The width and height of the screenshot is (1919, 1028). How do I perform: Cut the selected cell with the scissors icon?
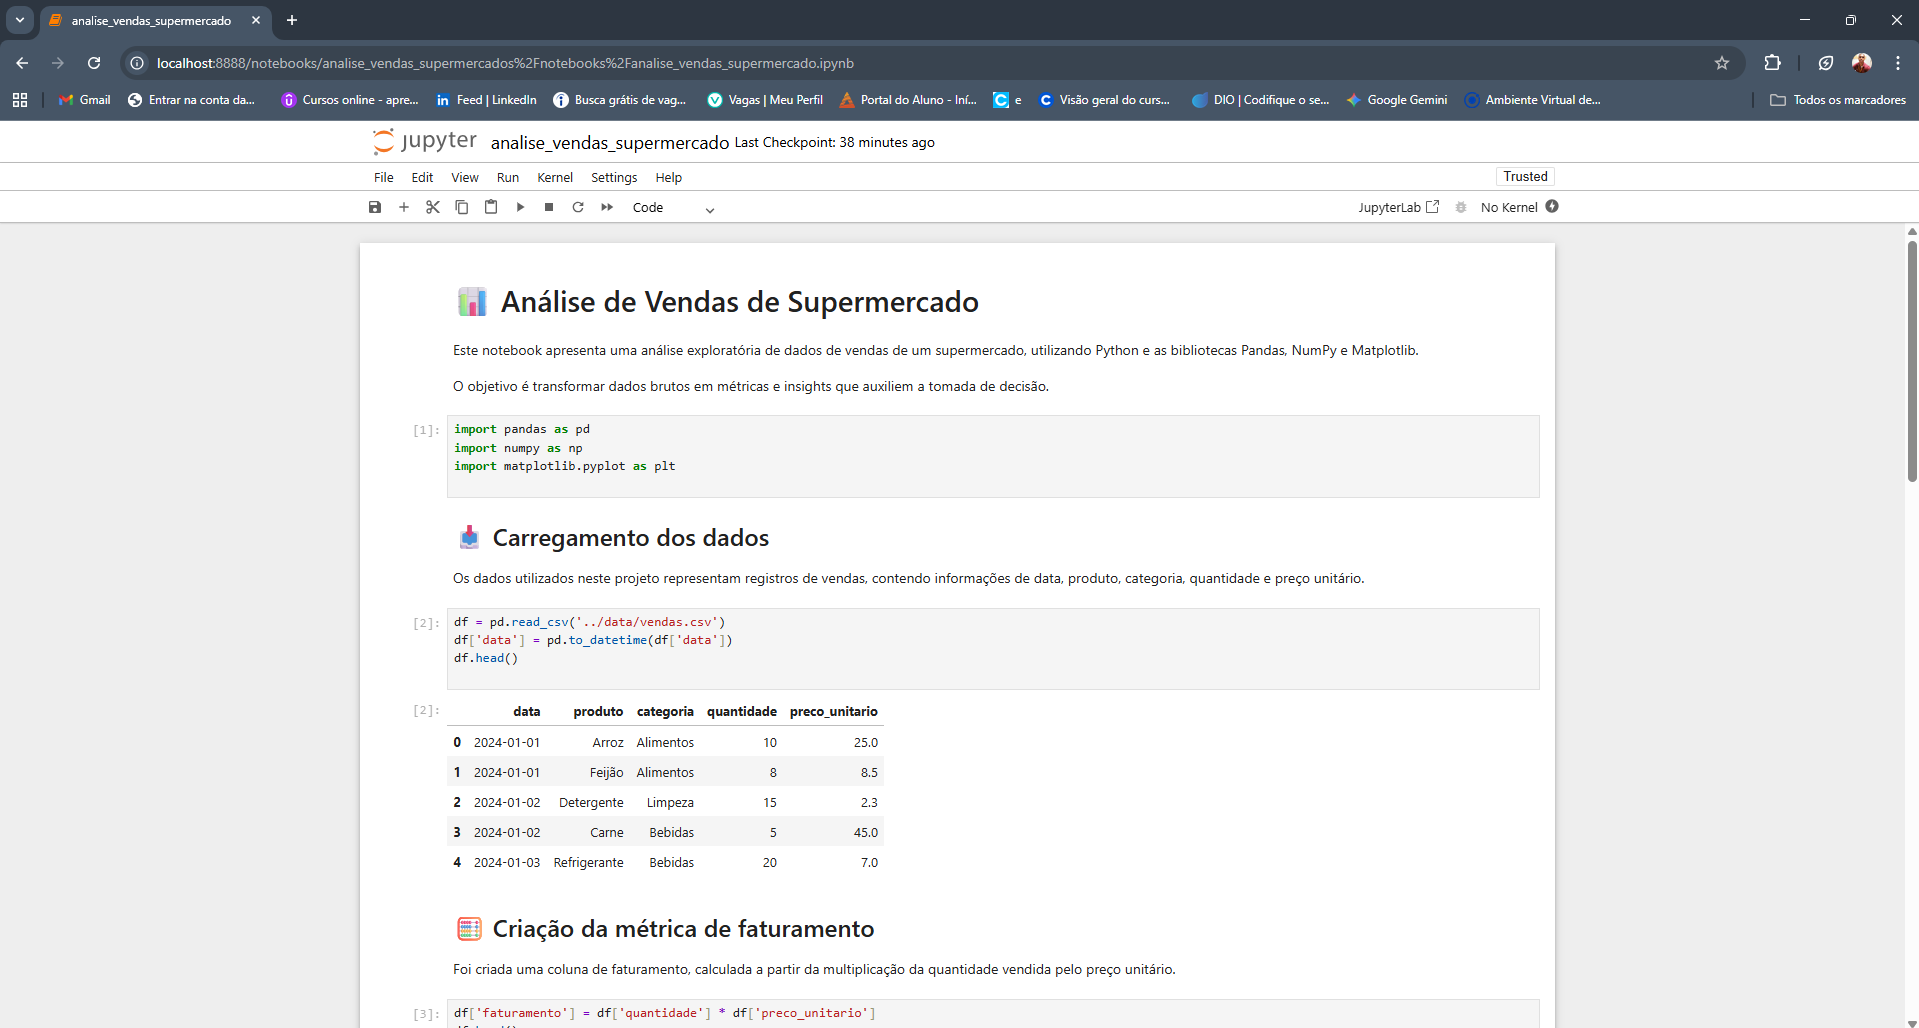coord(433,207)
